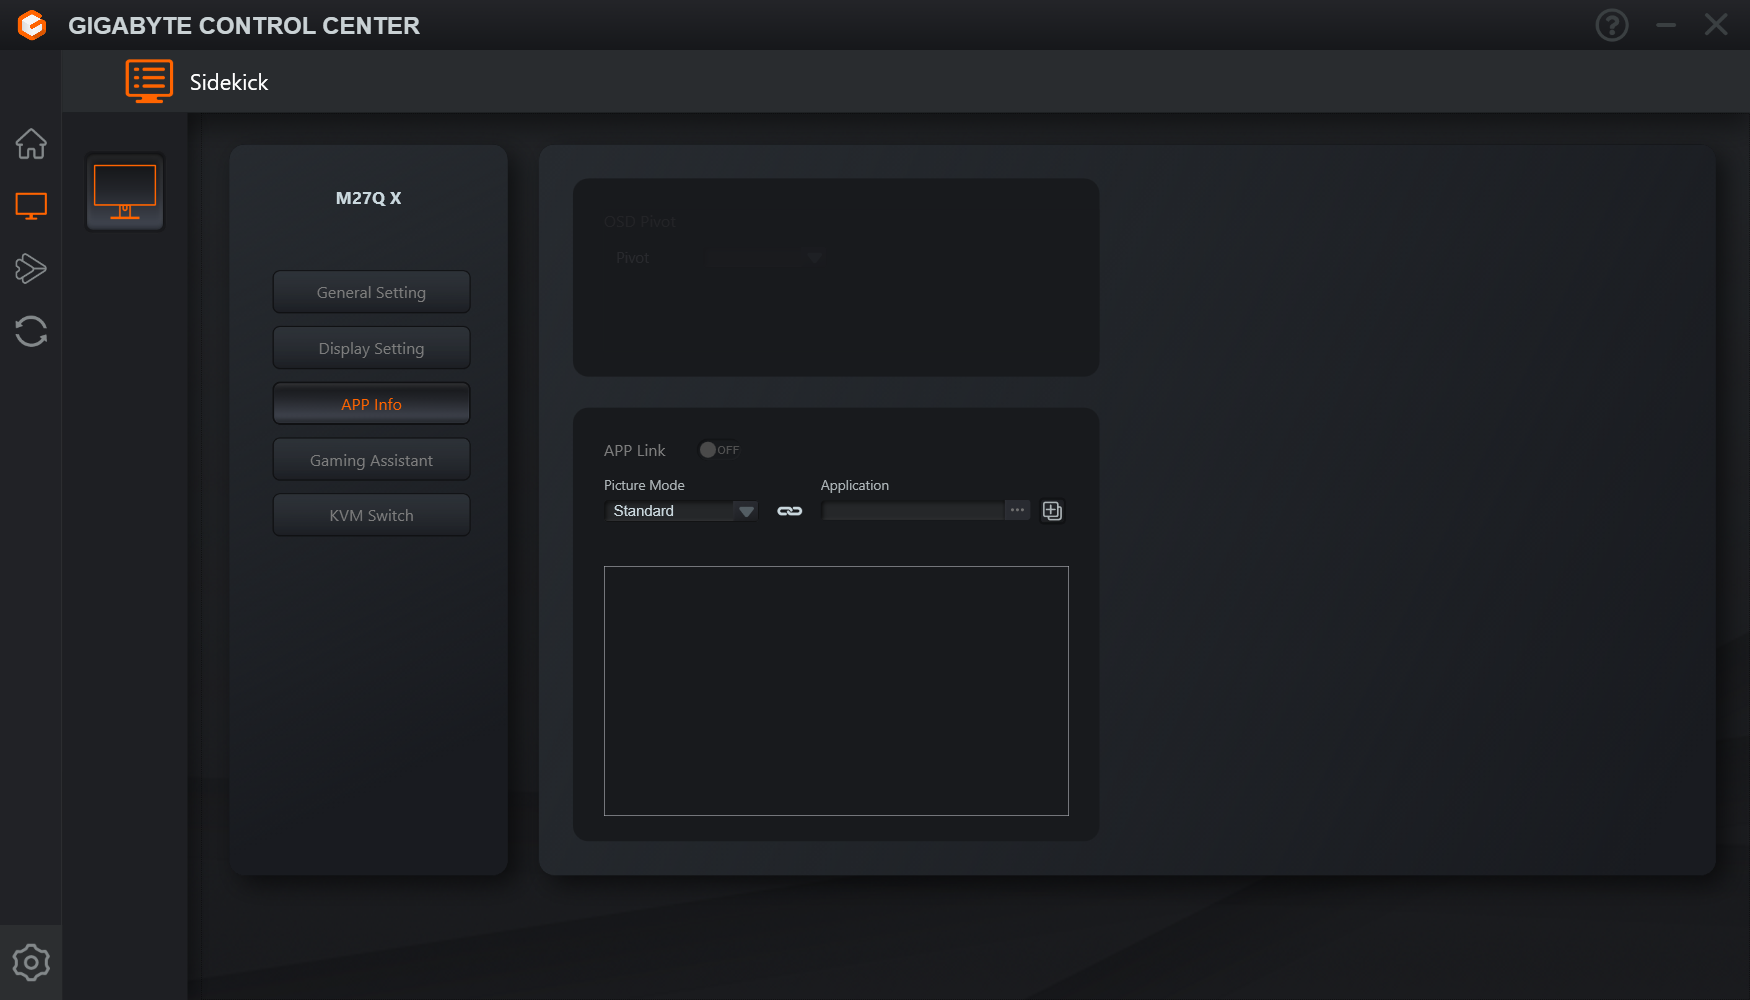Viewport: 1750px width, 1000px height.
Task: Minimize the Gigabyte Control Center window
Action: [1666, 25]
